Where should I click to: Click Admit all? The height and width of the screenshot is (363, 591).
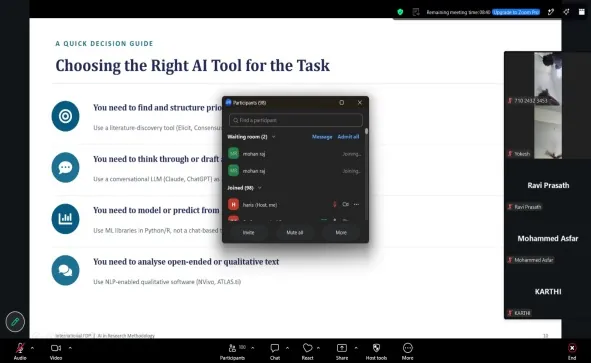[348, 137]
